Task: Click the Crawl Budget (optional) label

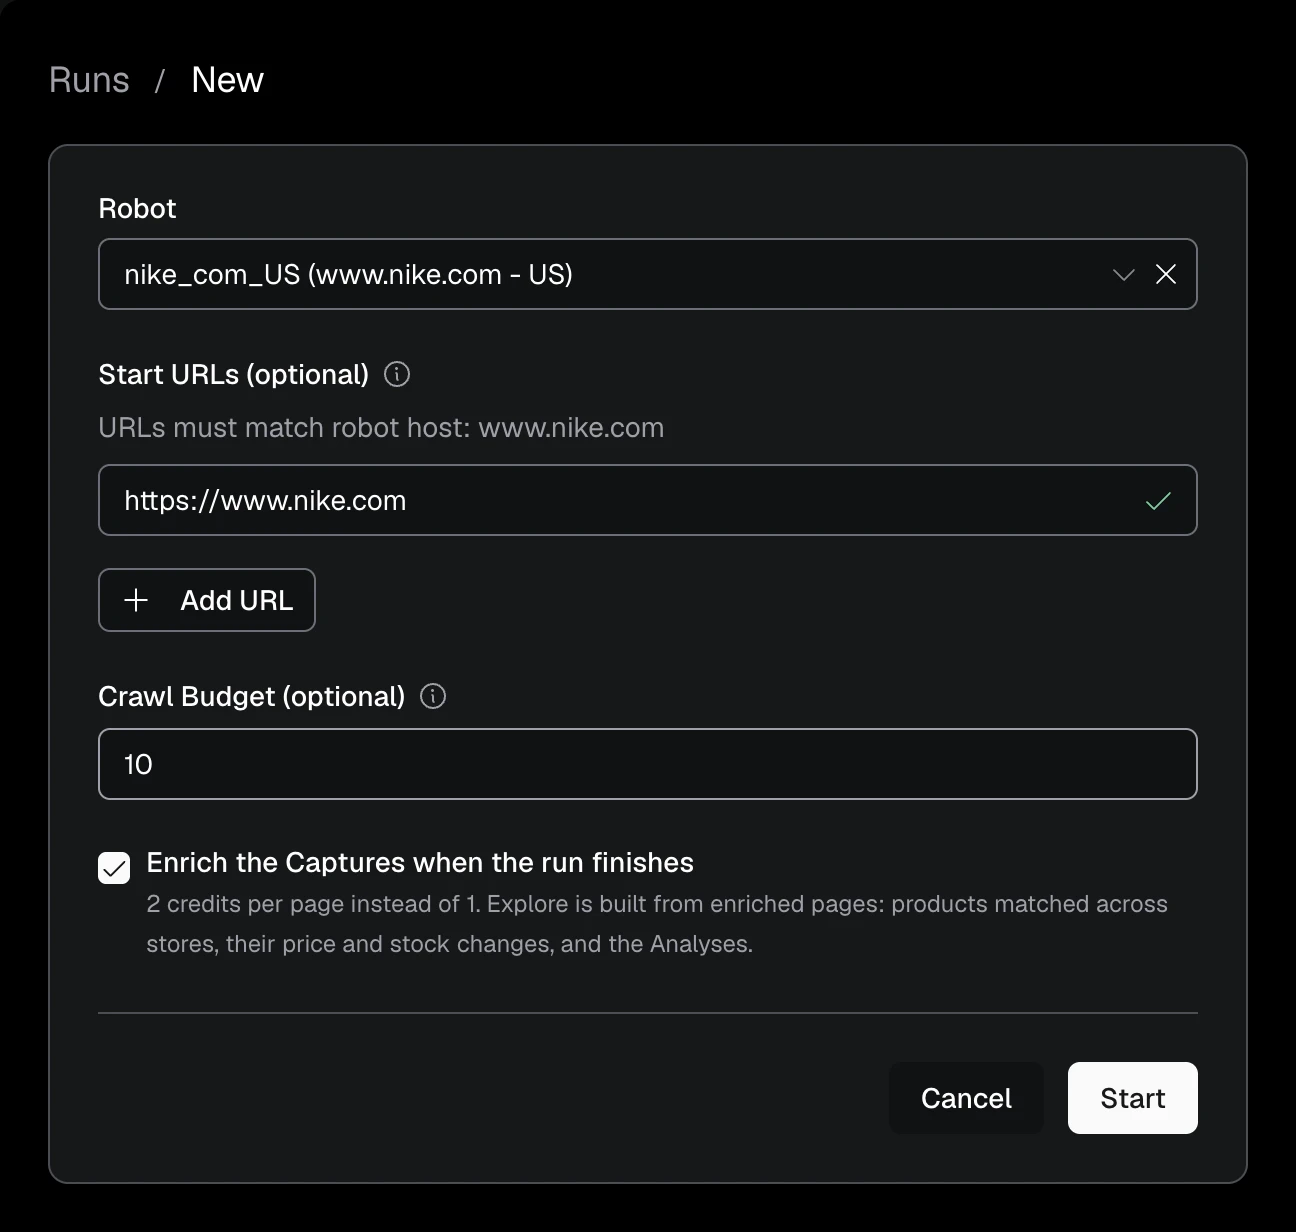Action: coord(252,696)
